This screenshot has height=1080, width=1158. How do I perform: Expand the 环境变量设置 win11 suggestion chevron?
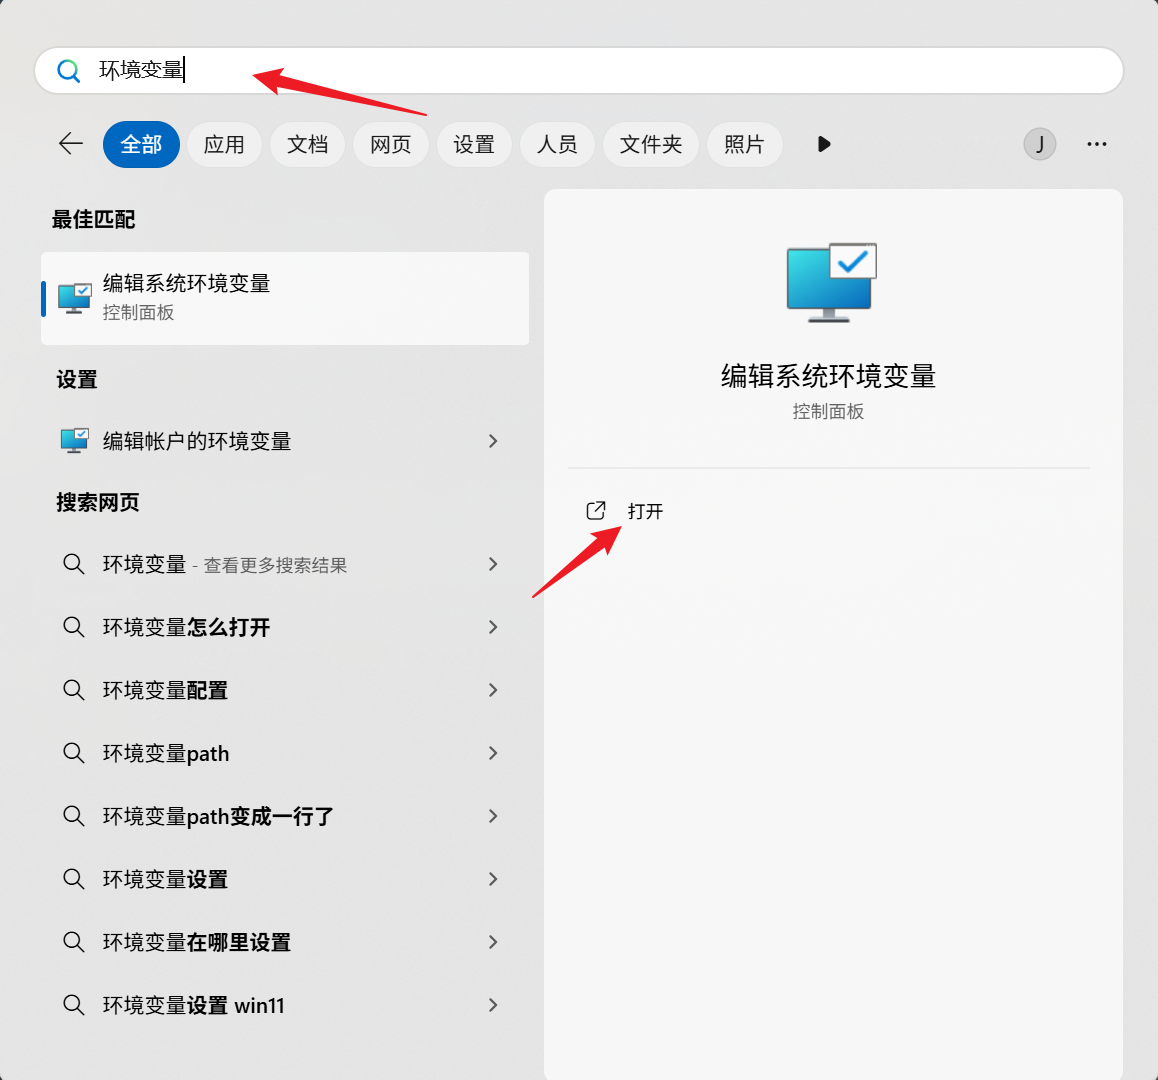tap(492, 1005)
